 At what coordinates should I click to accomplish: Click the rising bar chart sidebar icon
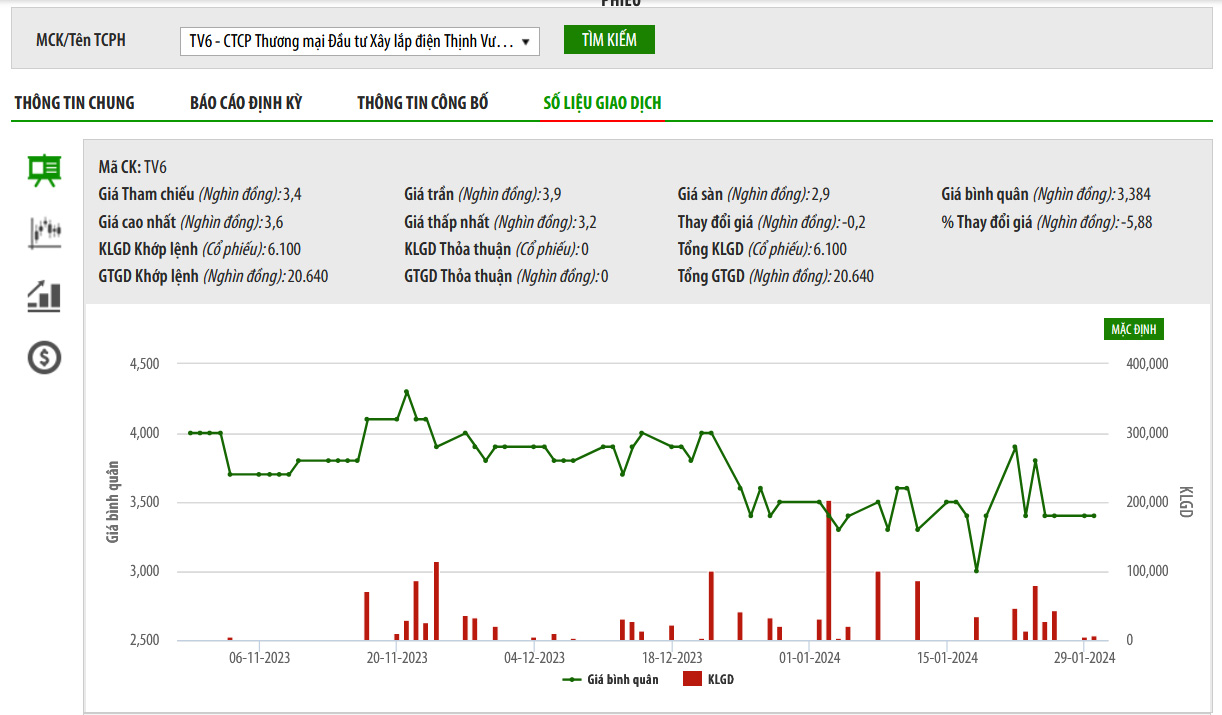click(x=44, y=295)
